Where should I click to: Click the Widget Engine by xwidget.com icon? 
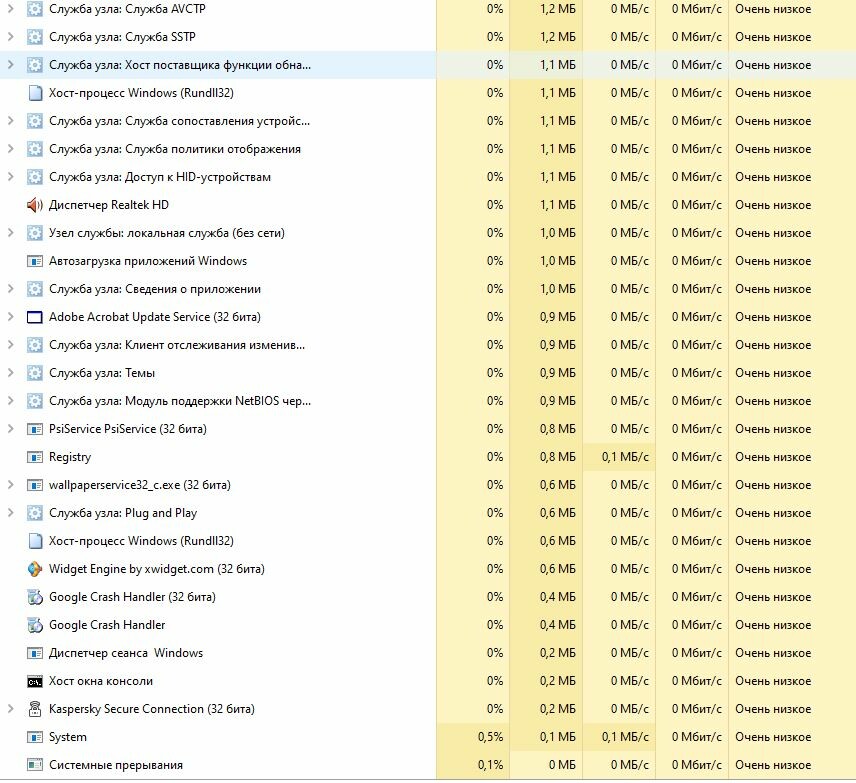[x=34, y=569]
